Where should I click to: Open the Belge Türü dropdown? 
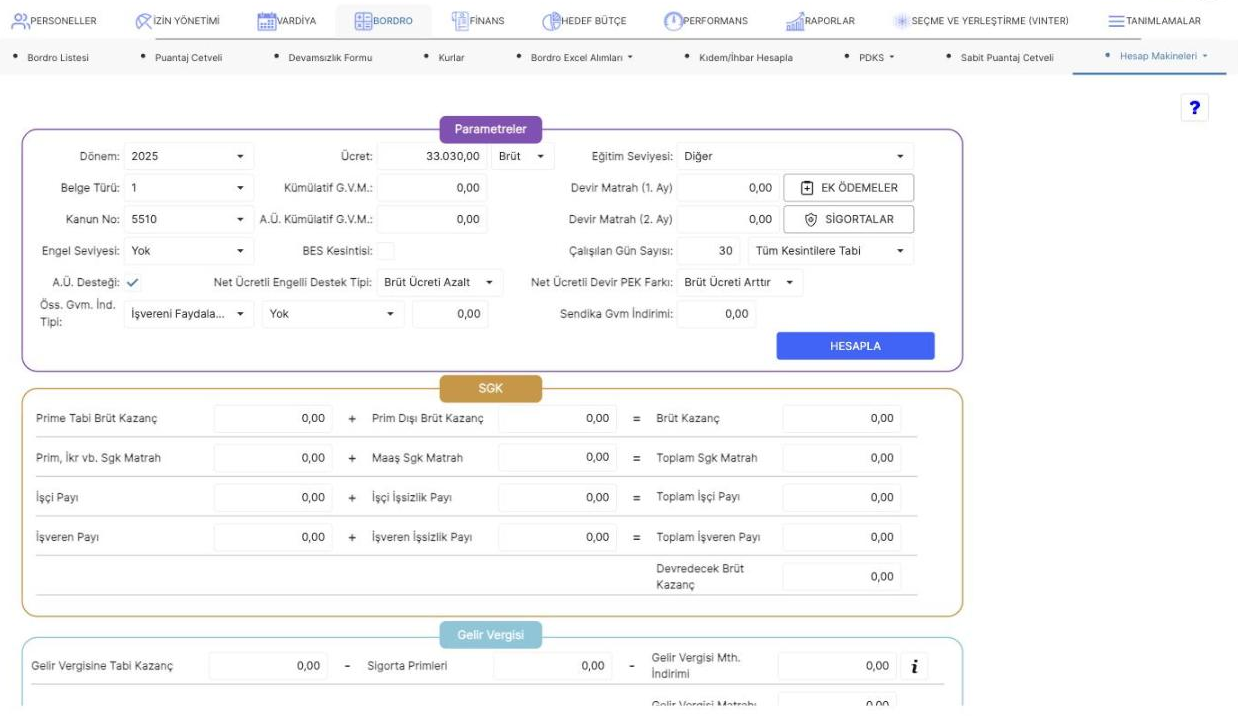click(x=189, y=187)
